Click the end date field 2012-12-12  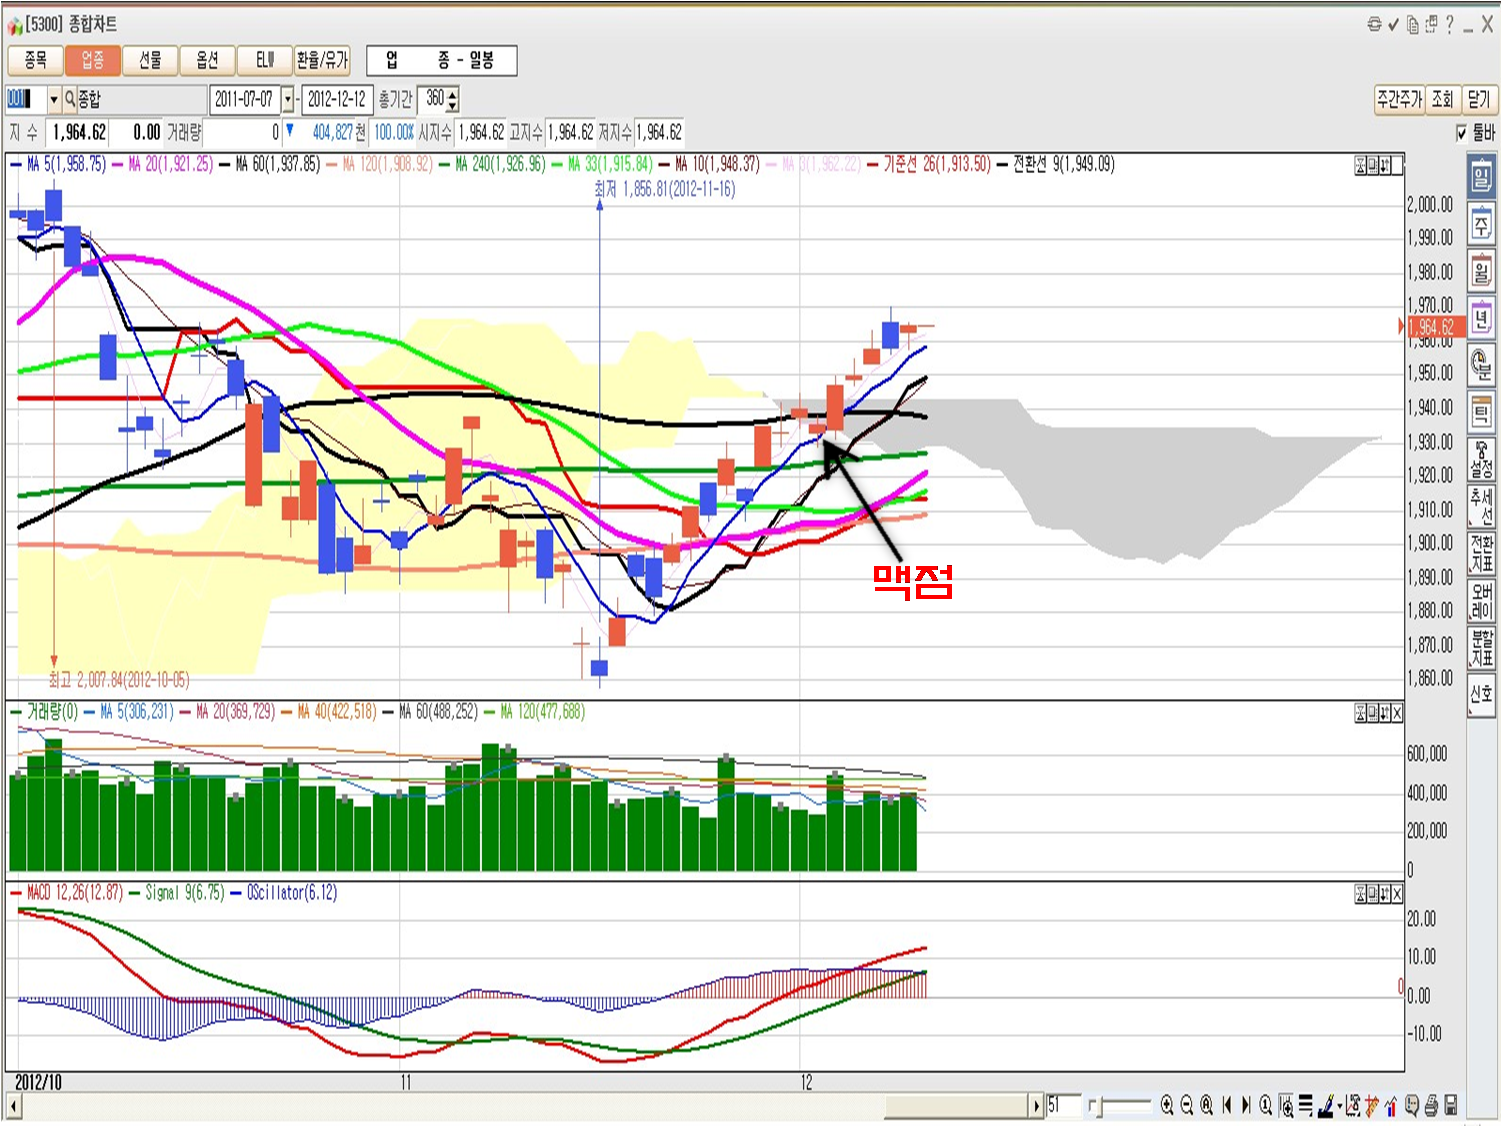click(338, 99)
